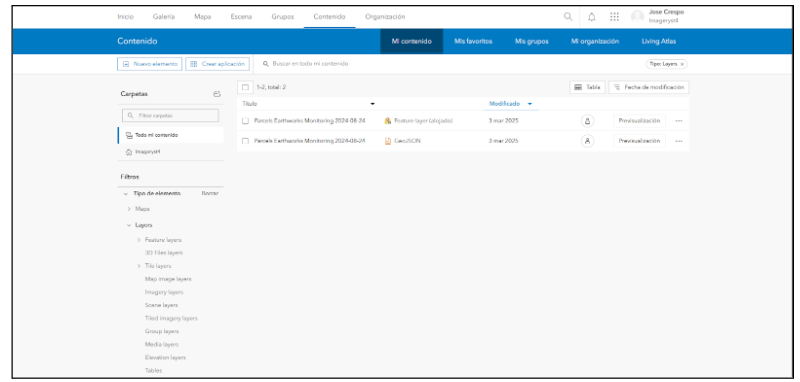
Task: Expand the Maps filter category
Action: 129,209
